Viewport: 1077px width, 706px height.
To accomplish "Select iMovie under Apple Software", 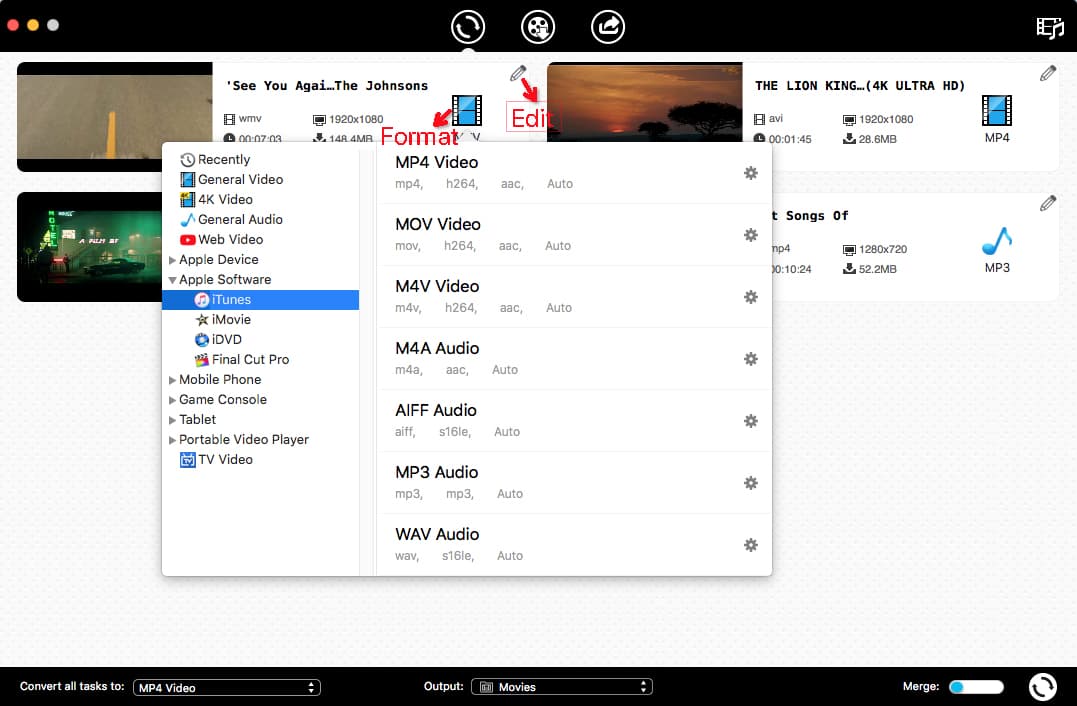I will pos(223,319).
